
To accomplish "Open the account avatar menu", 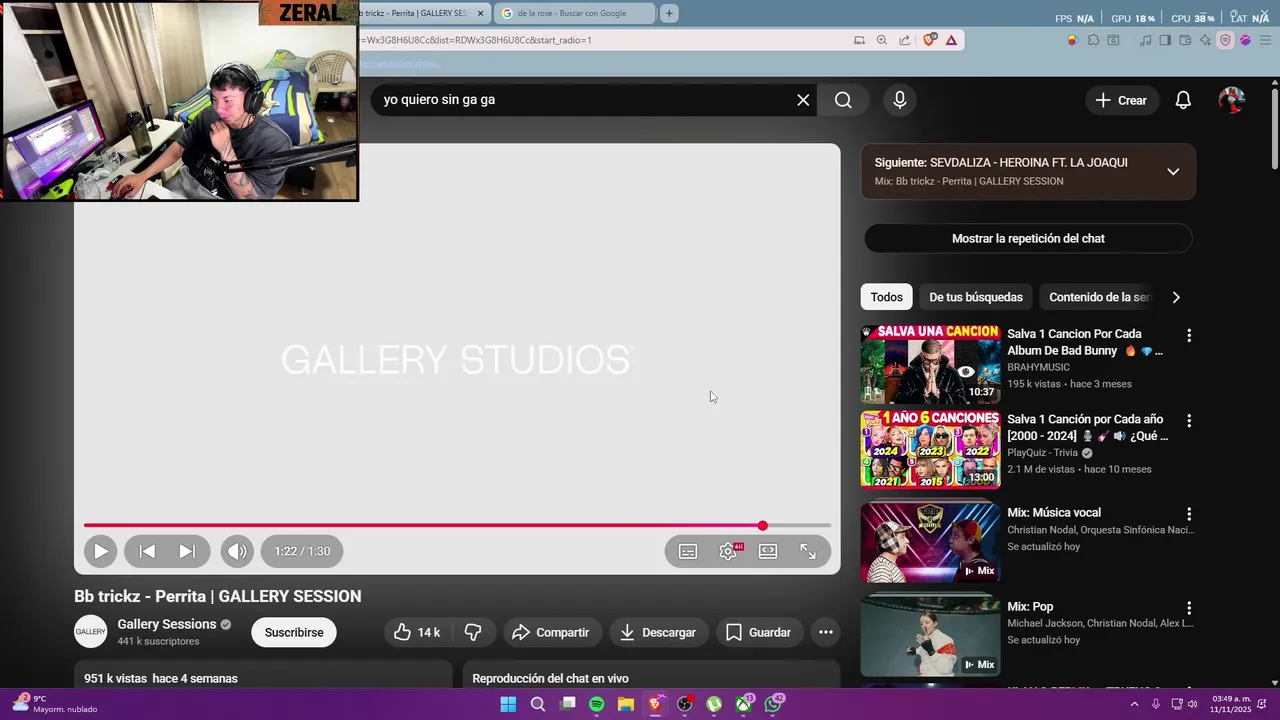I will coord(1232,100).
